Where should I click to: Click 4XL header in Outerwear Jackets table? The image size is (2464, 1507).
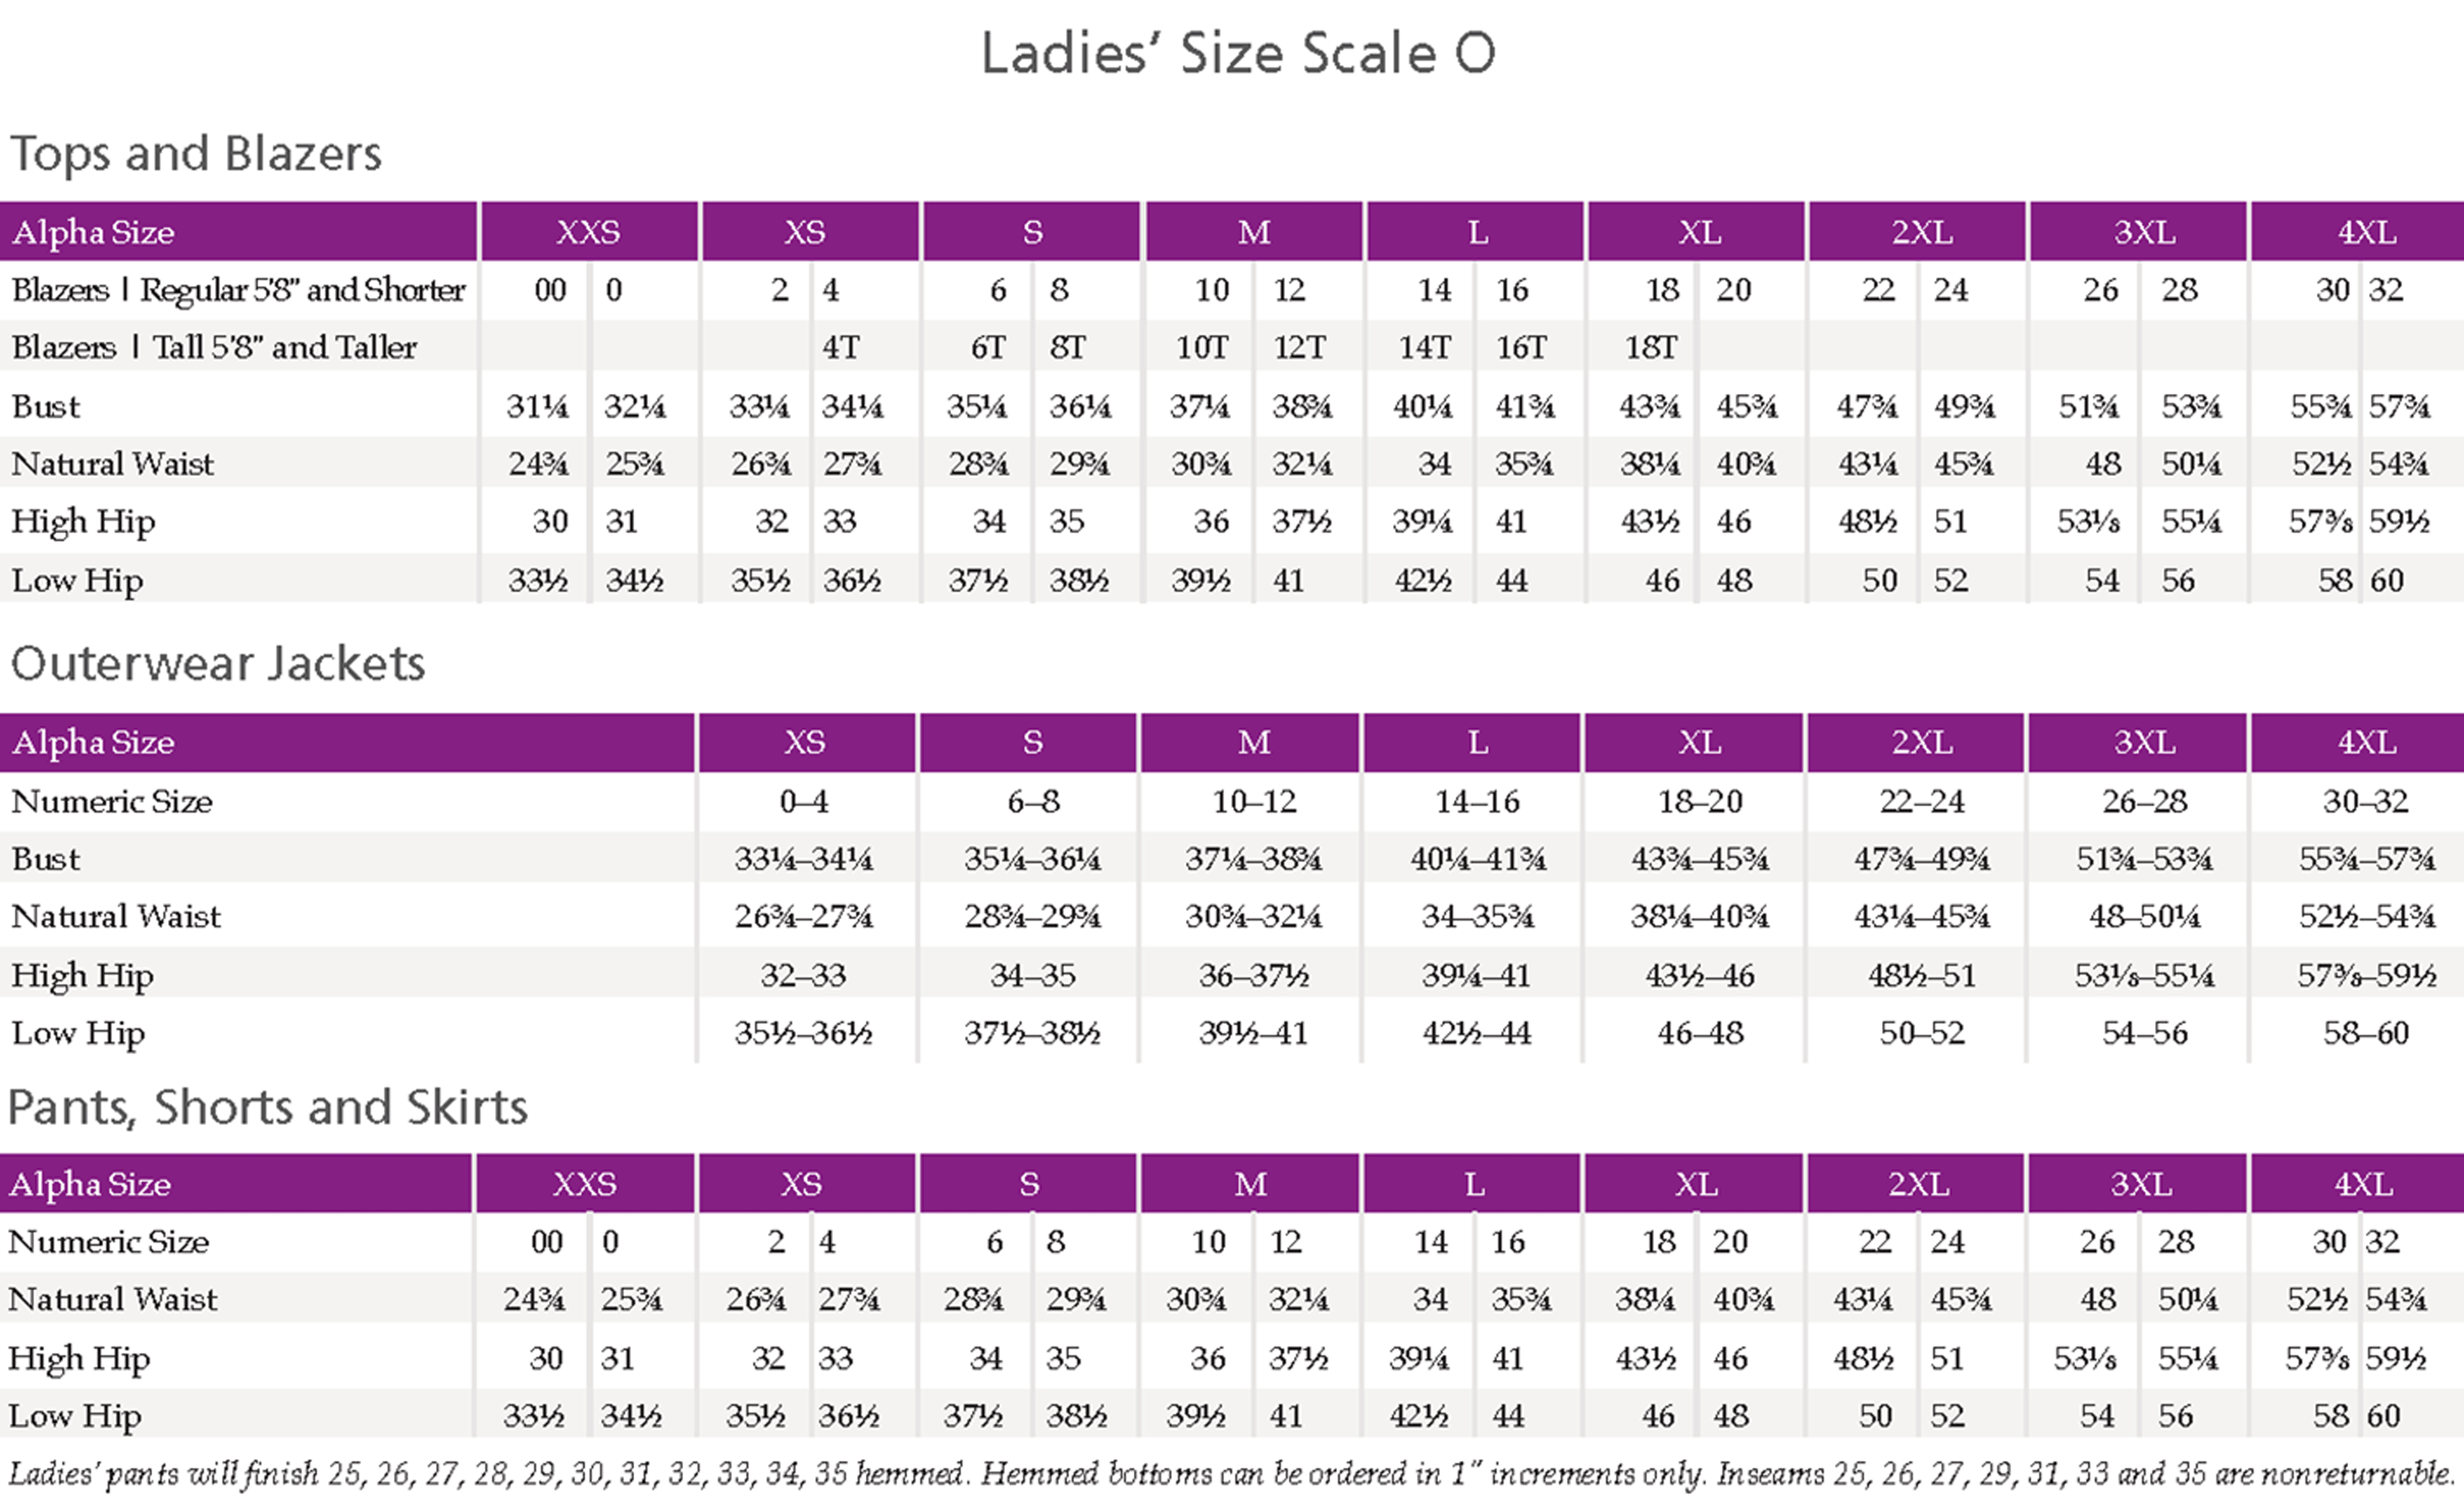pyautogui.click(x=2366, y=742)
